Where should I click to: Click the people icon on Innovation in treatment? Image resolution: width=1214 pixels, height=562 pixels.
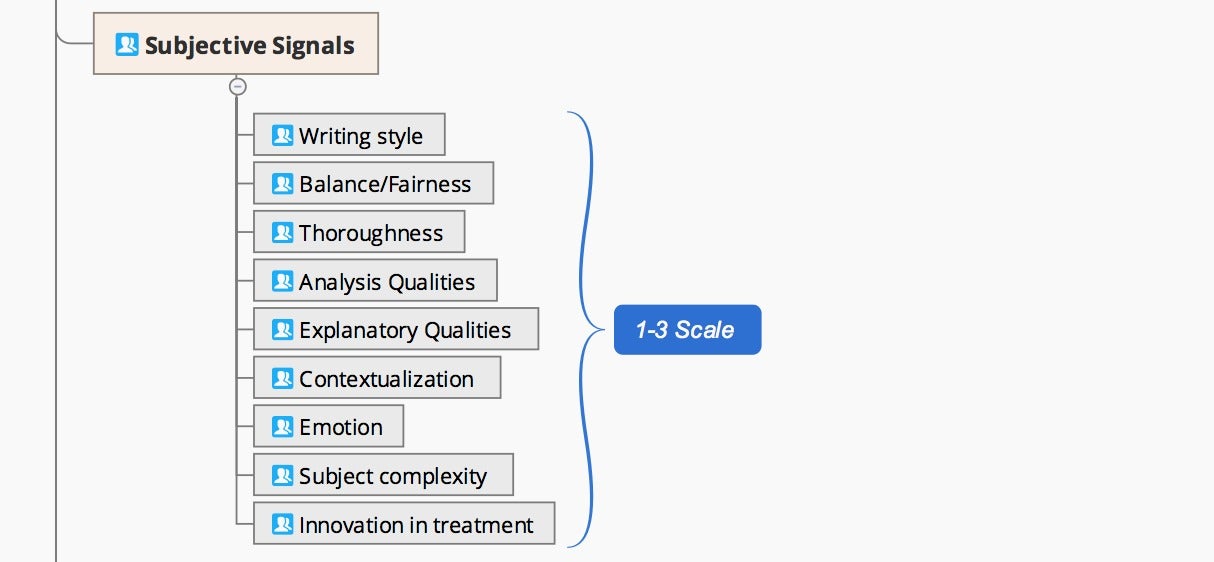click(x=283, y=524)
